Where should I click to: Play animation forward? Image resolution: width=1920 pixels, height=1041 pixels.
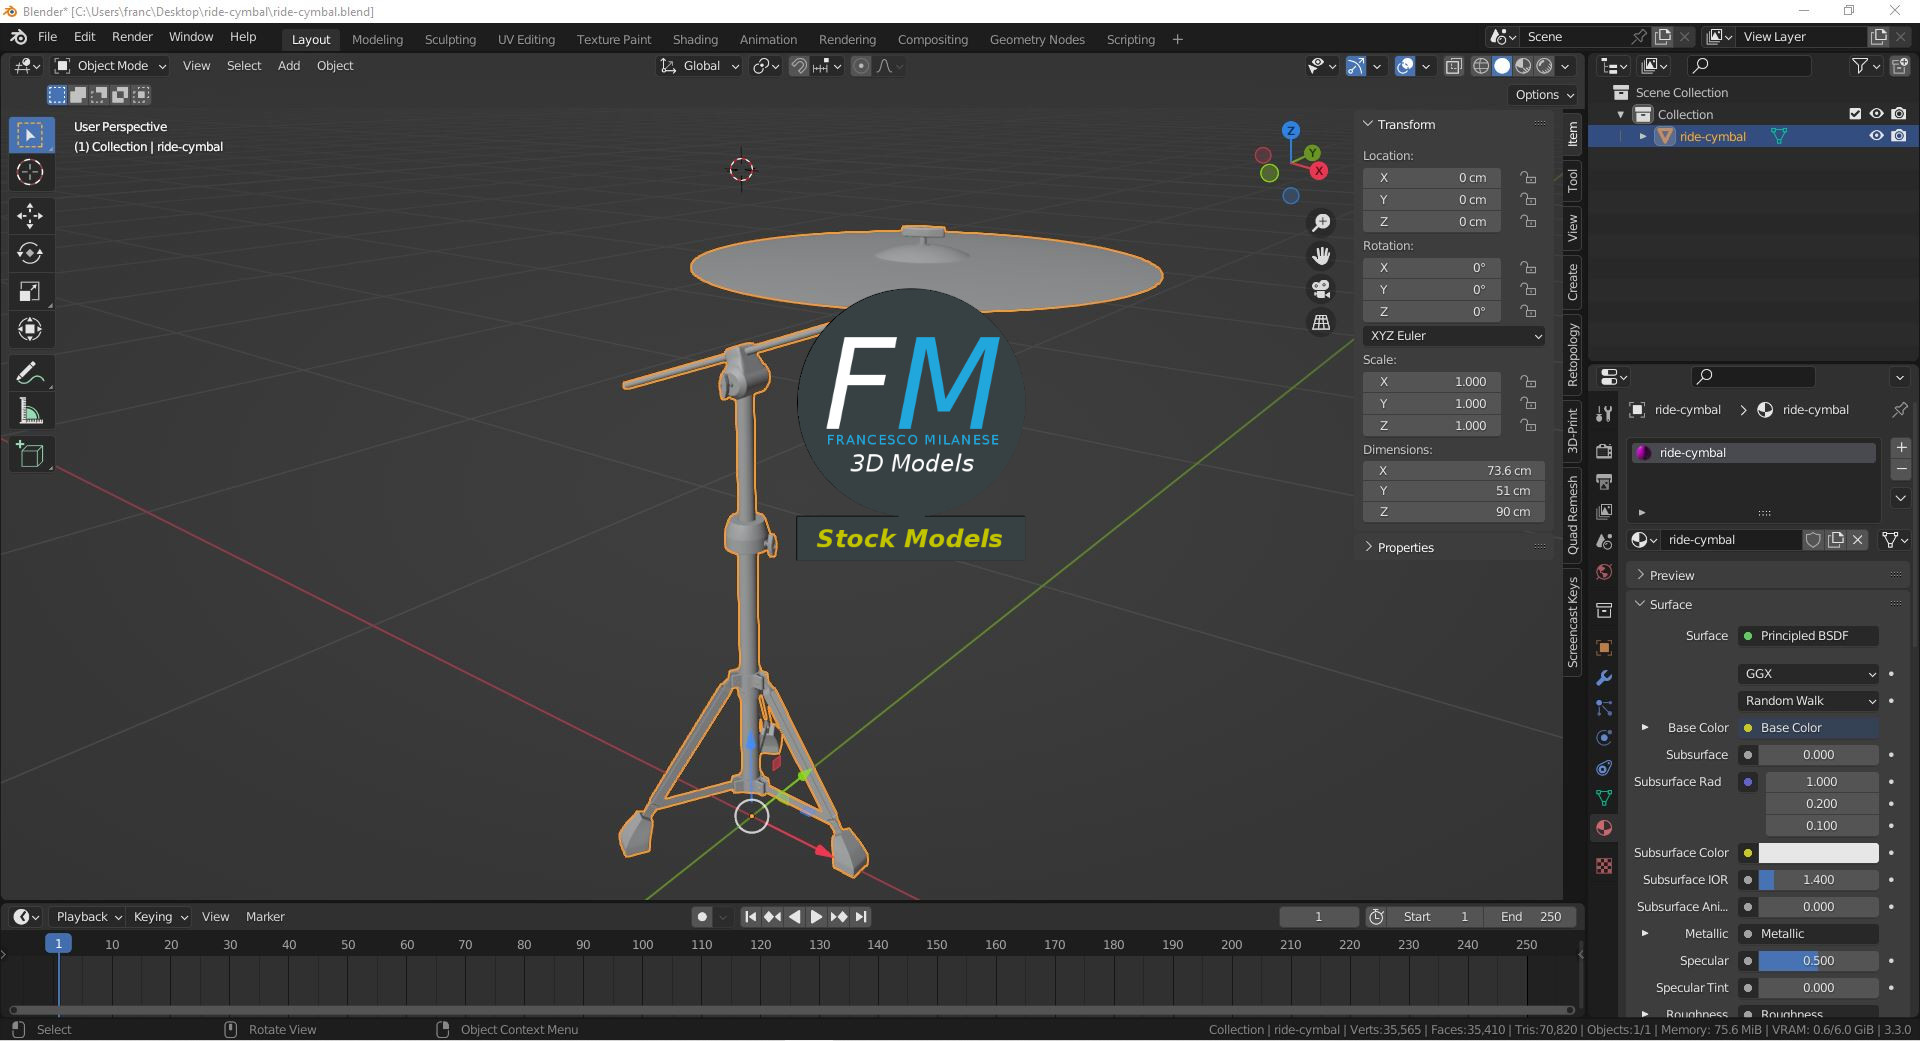point(816,917)
